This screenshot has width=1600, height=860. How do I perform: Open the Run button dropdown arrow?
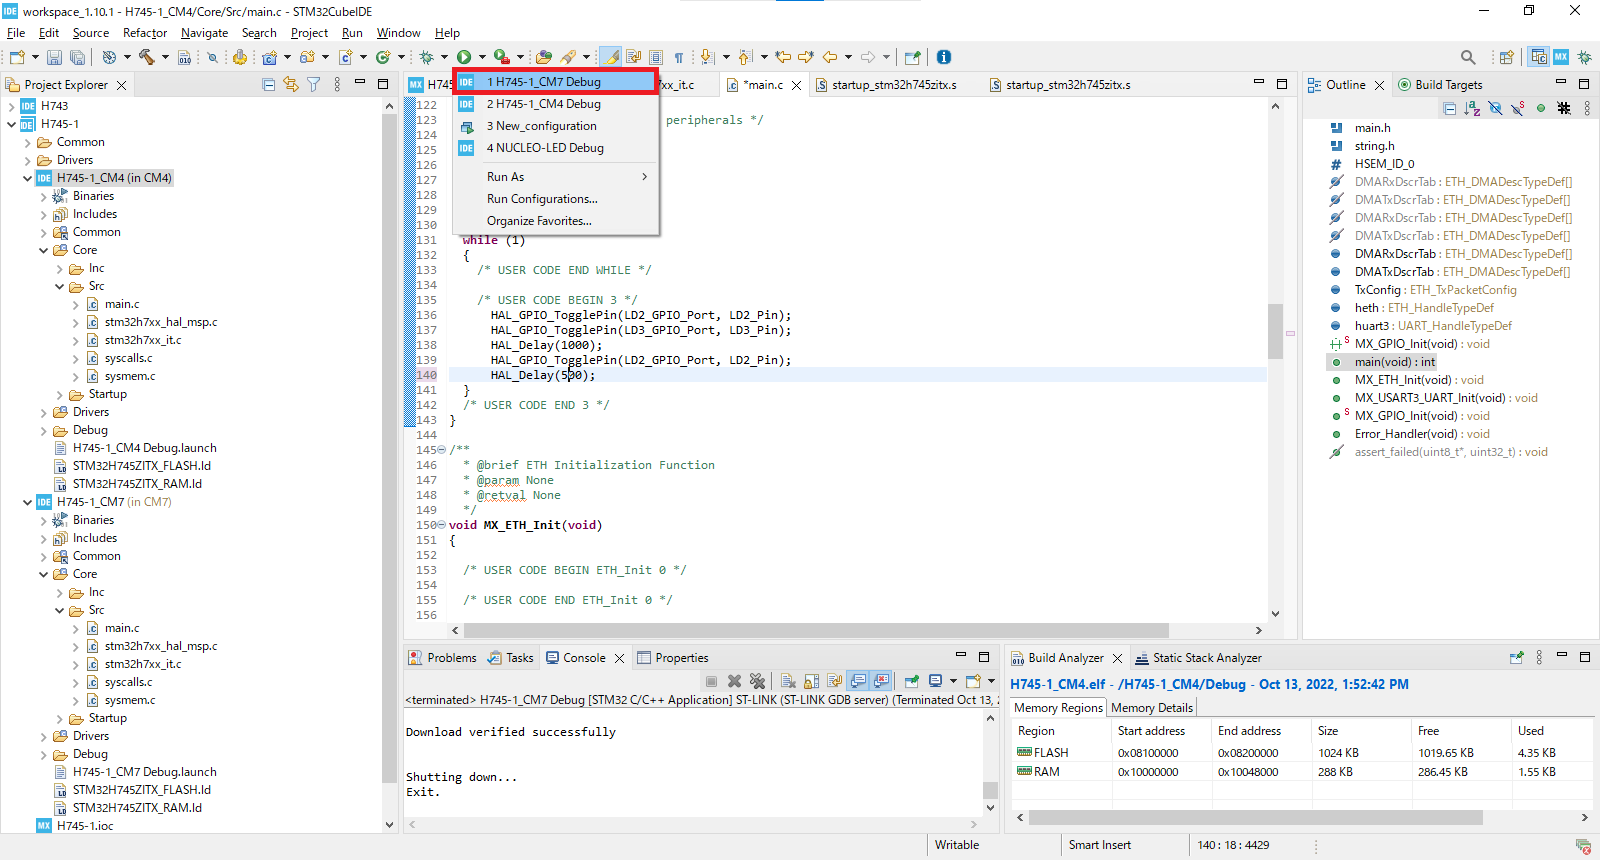482,57
